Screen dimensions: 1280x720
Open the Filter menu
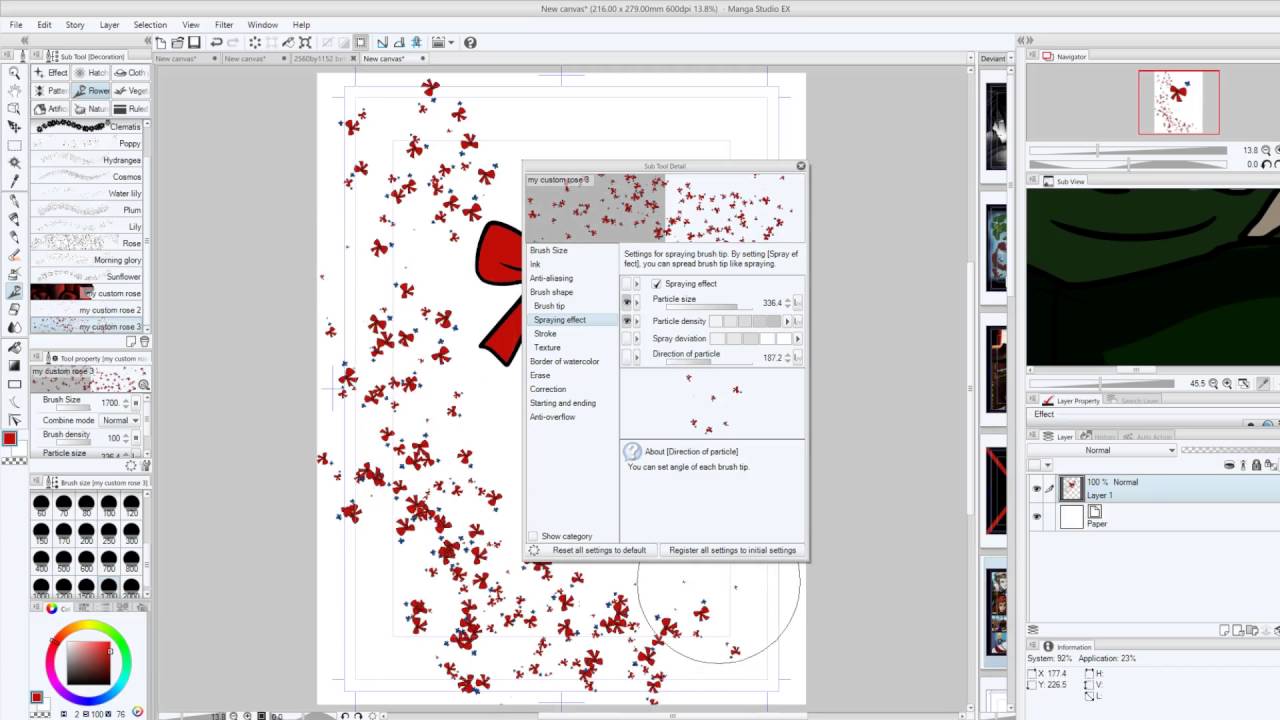coord(224,24)
